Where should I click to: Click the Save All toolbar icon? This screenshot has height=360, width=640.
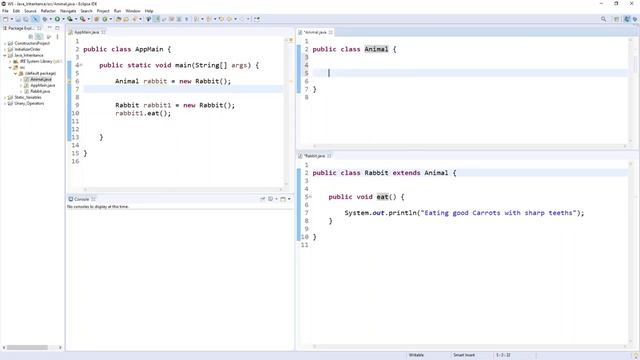click(x=25, y=19)
